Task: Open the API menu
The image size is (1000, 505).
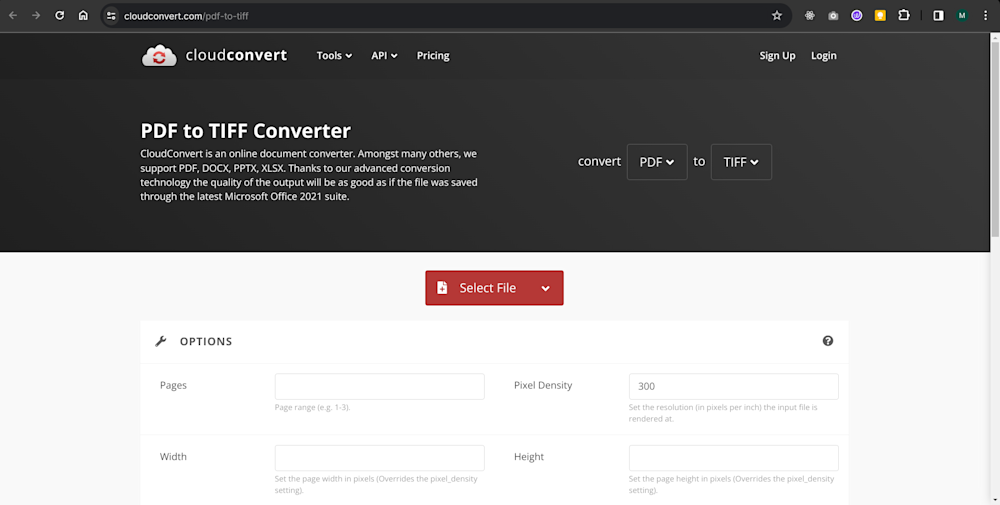Action: tap(384, 55)
